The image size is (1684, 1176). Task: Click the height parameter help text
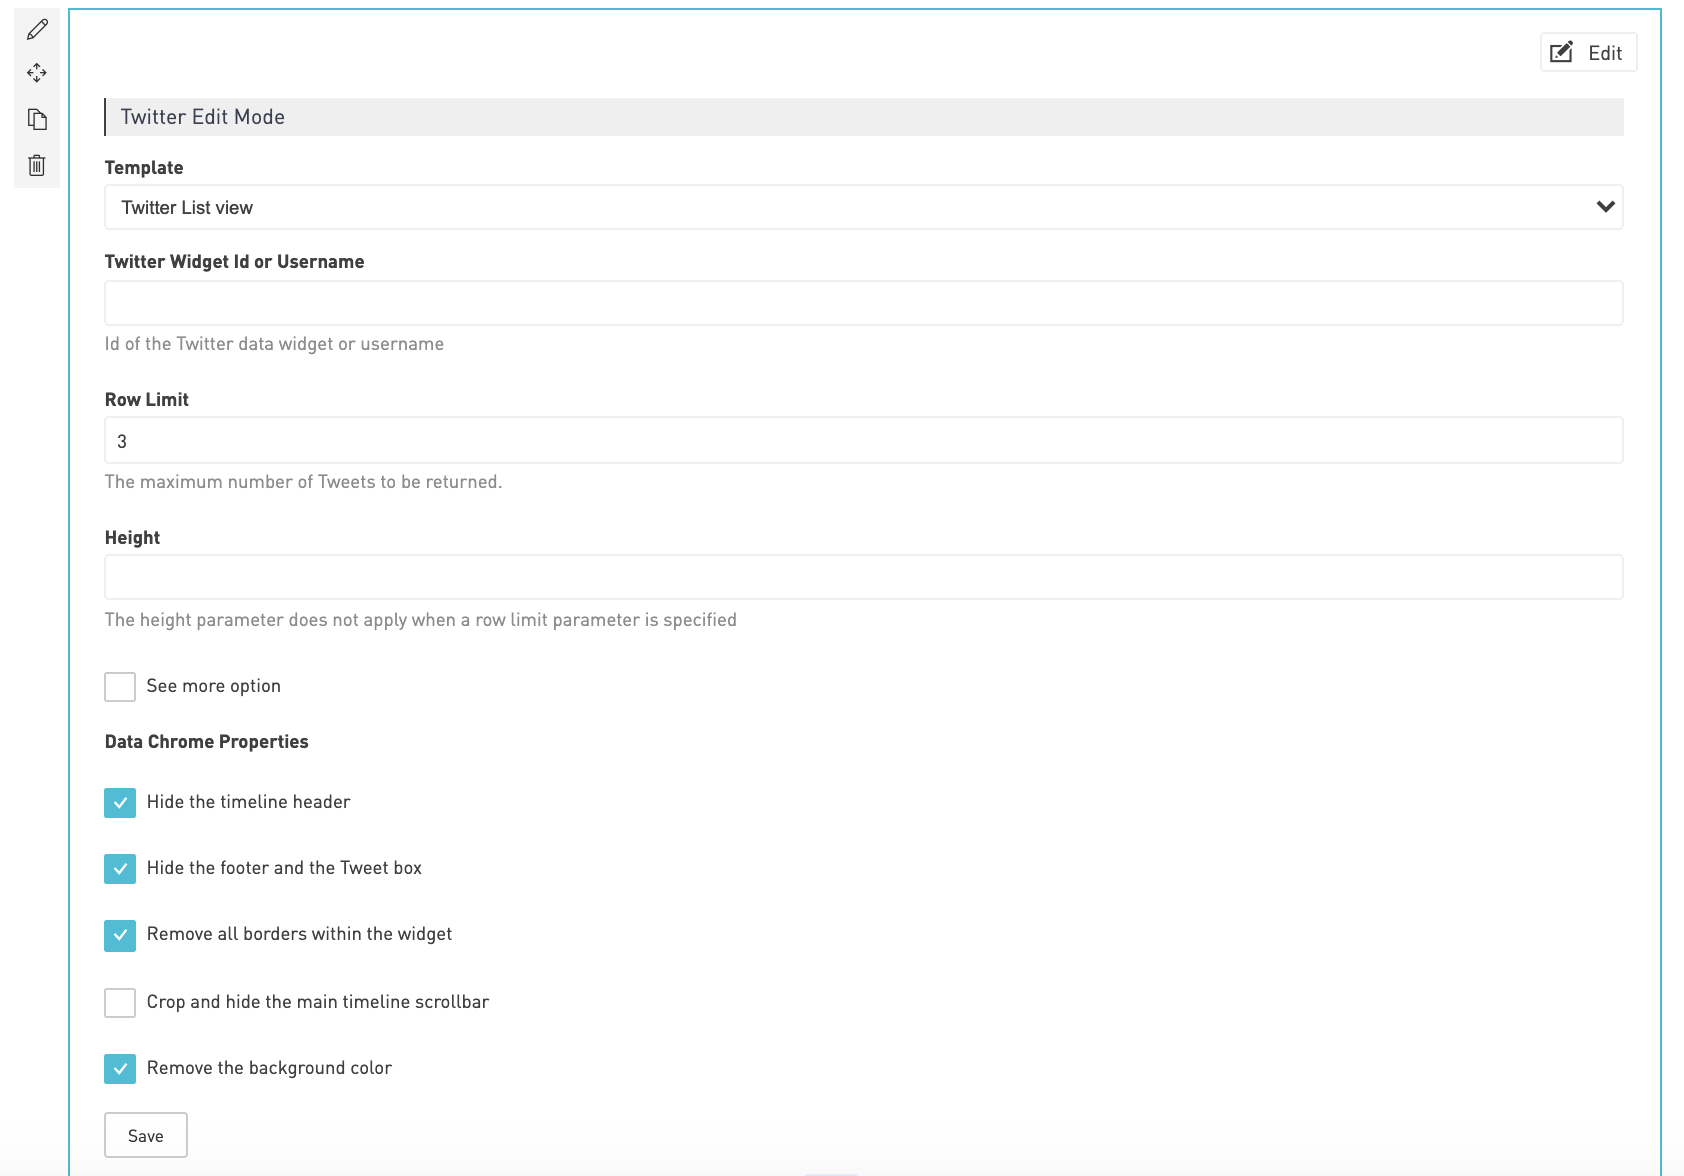(421, 620)
